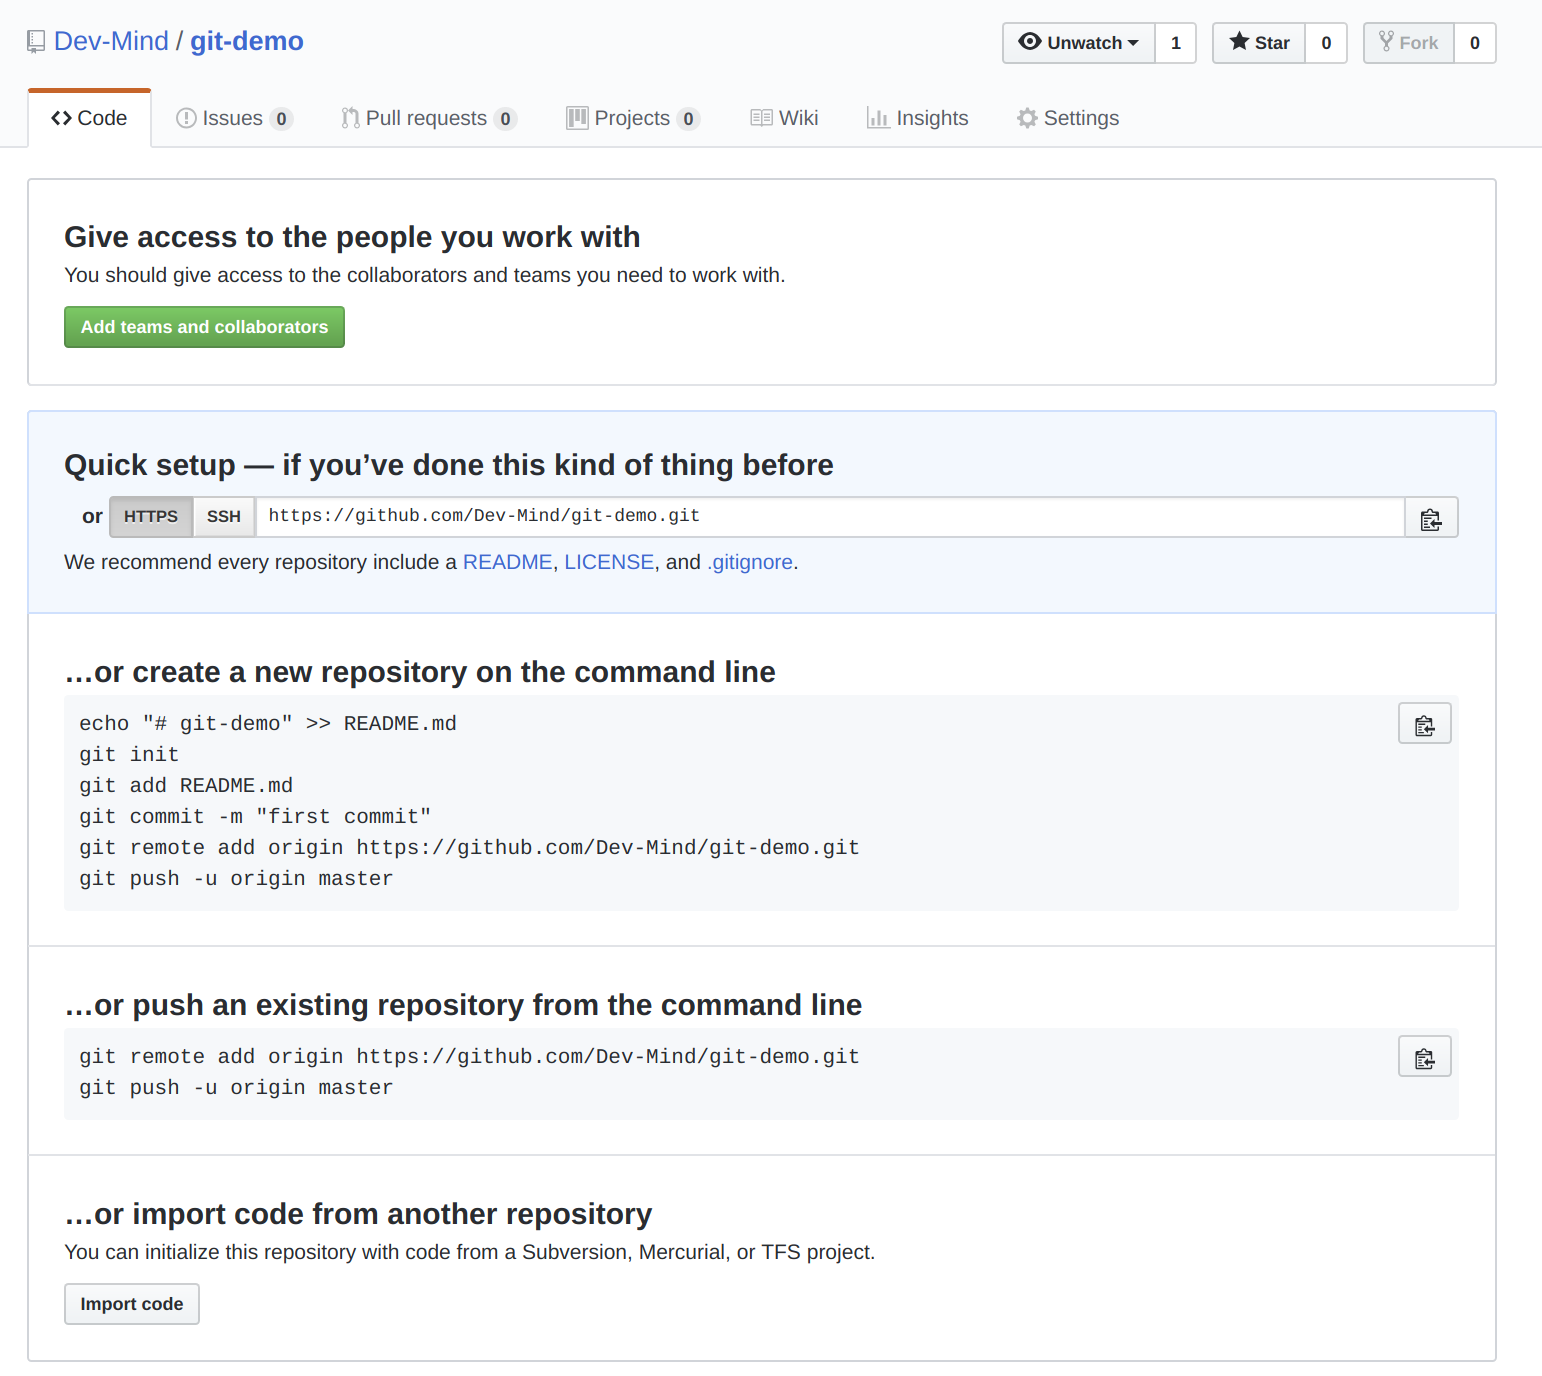Viewport: 1542px width, 1376px height.
Task: Click the 'git commit -m "first commit"' line
Action: [255, 817]
